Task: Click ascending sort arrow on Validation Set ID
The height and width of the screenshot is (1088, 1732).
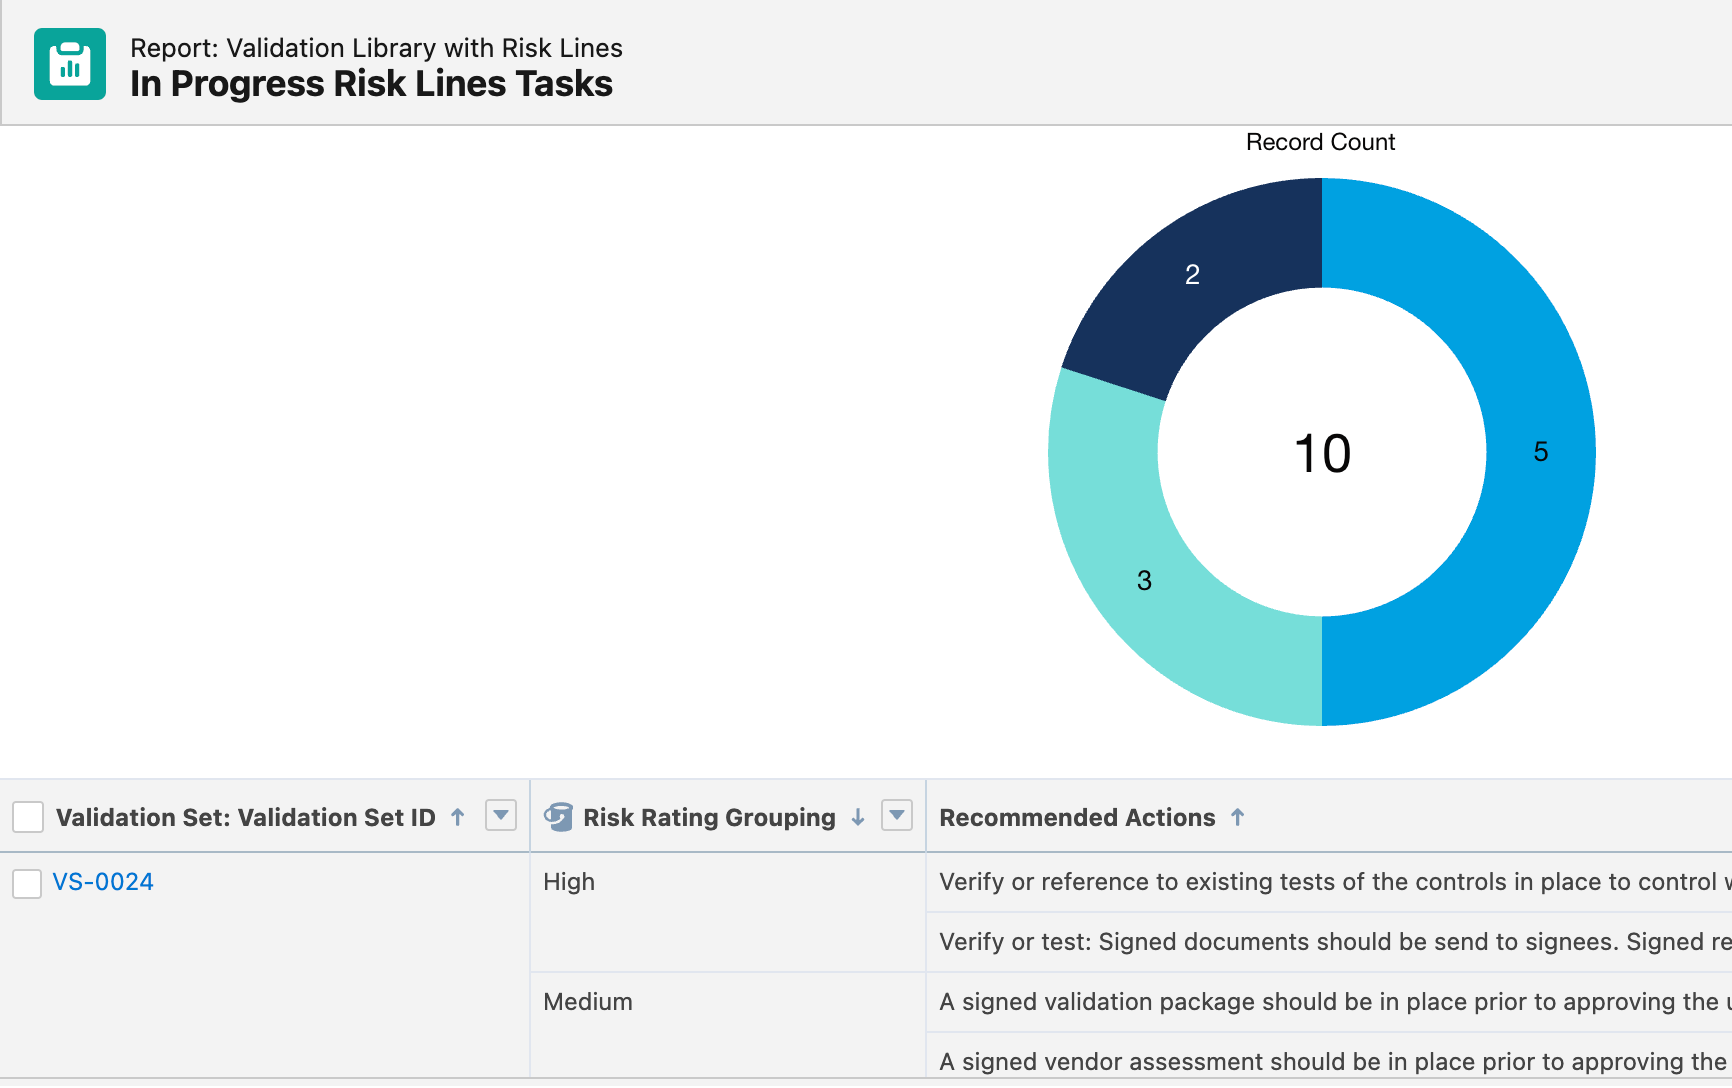Action: [x=458, y=817]
